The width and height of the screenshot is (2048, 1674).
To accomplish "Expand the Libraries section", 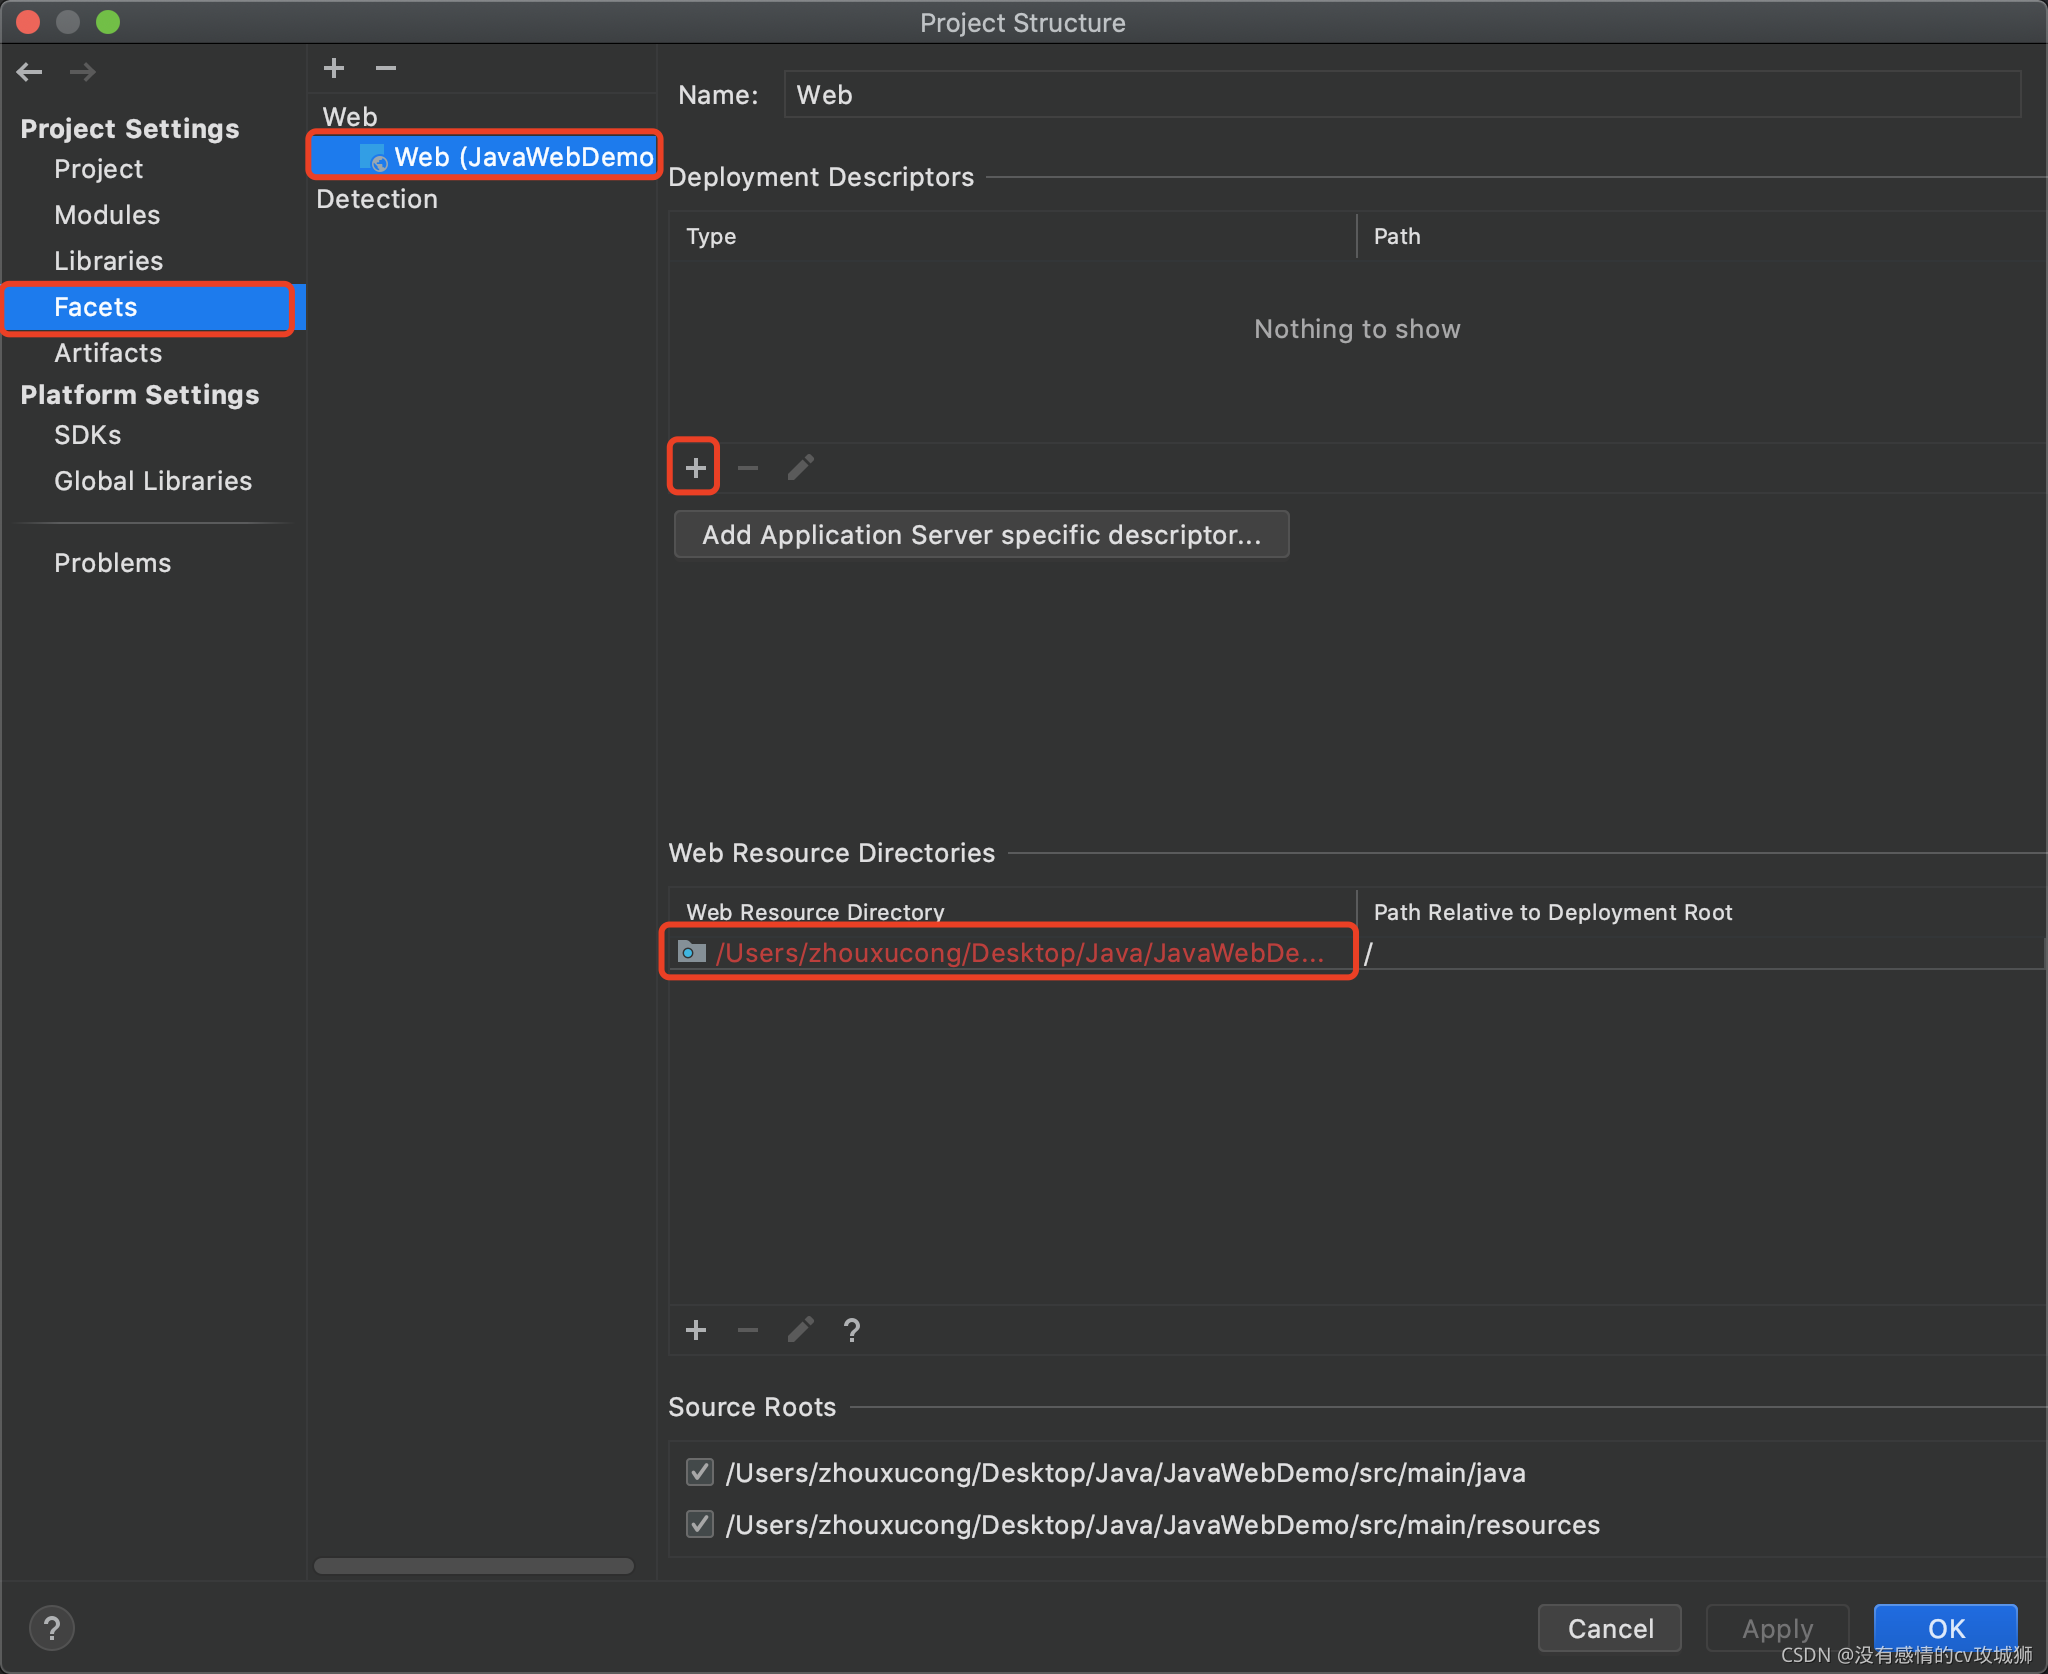I will click(107, 260).
